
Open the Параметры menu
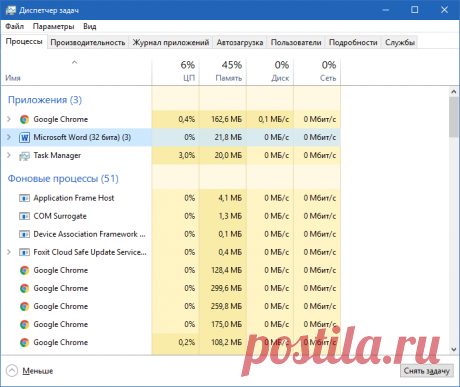(x=53, y=26)
